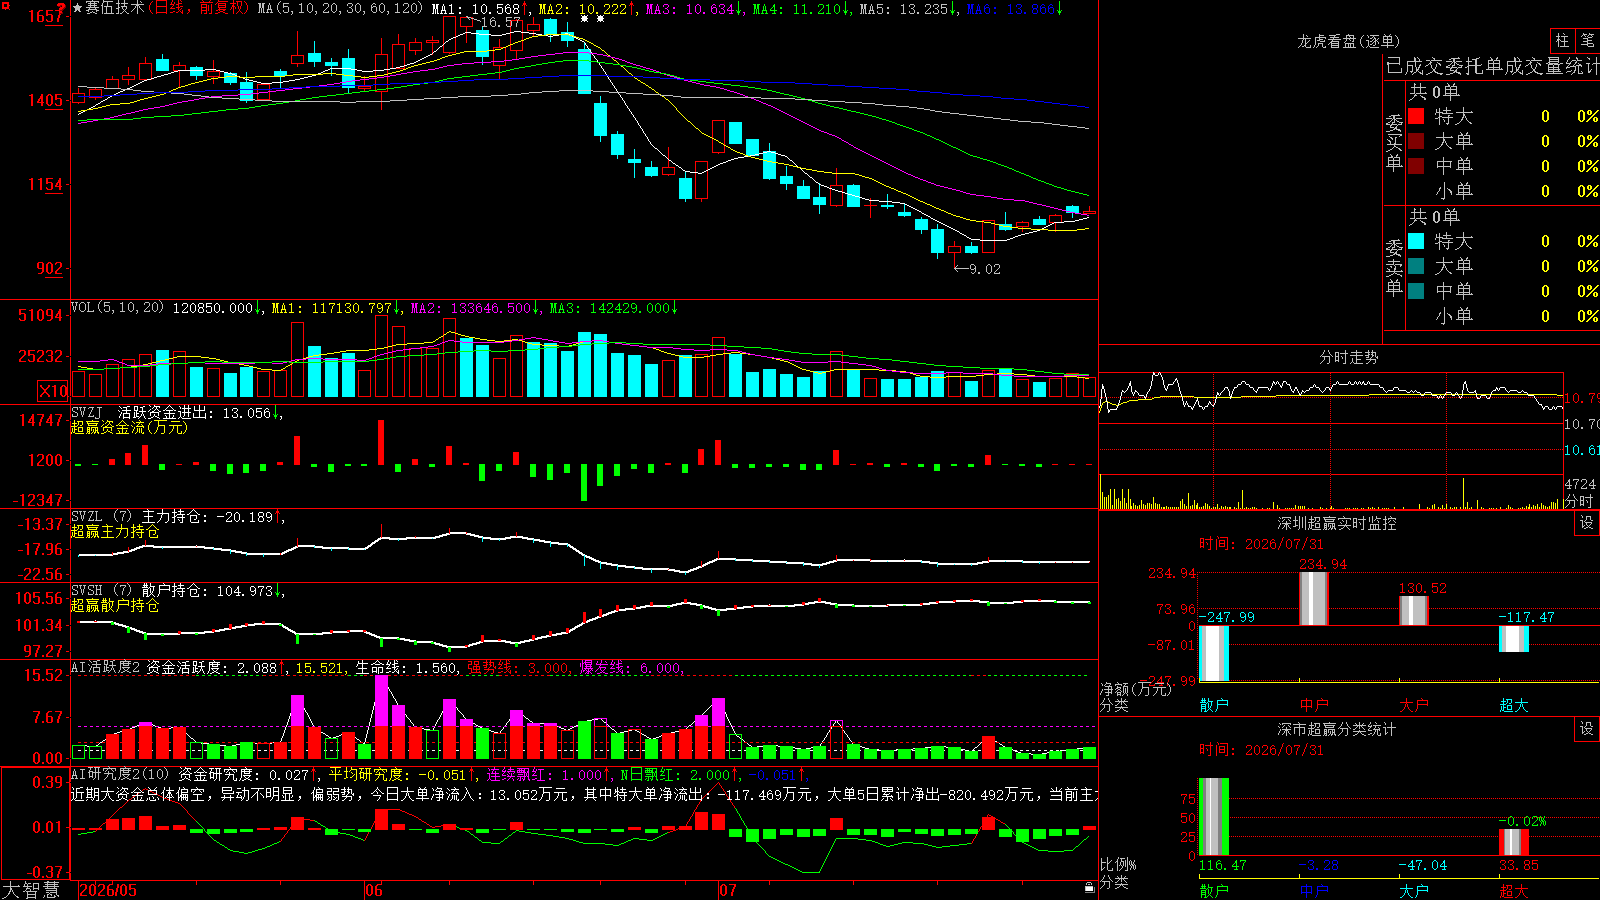Image resolution: width=1600 pixels, height=900 pixels.
Task: Click the cyan 特大 swatch under 委卖单
Action: [1416, 241]
